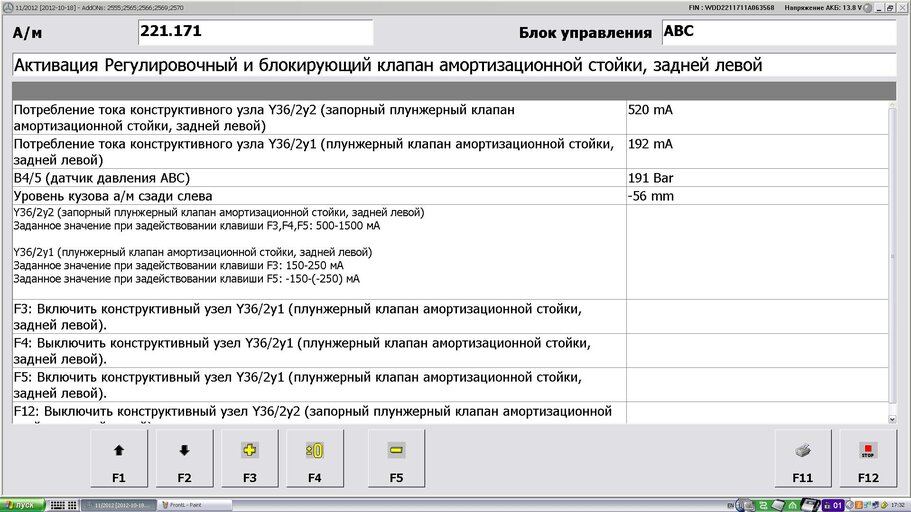The height and width of the screenshot is (512, 911).
Task: Click the 500-1500 мА setpoint line
Action: (x=196, y=225)
